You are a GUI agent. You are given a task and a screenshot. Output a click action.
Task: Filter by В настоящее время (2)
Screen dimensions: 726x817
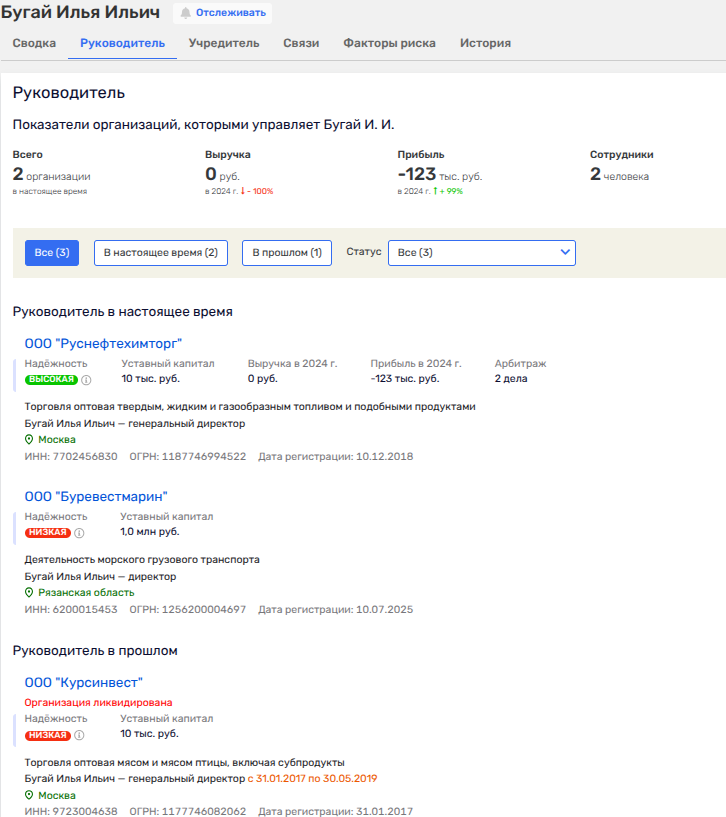coord(161,253)
